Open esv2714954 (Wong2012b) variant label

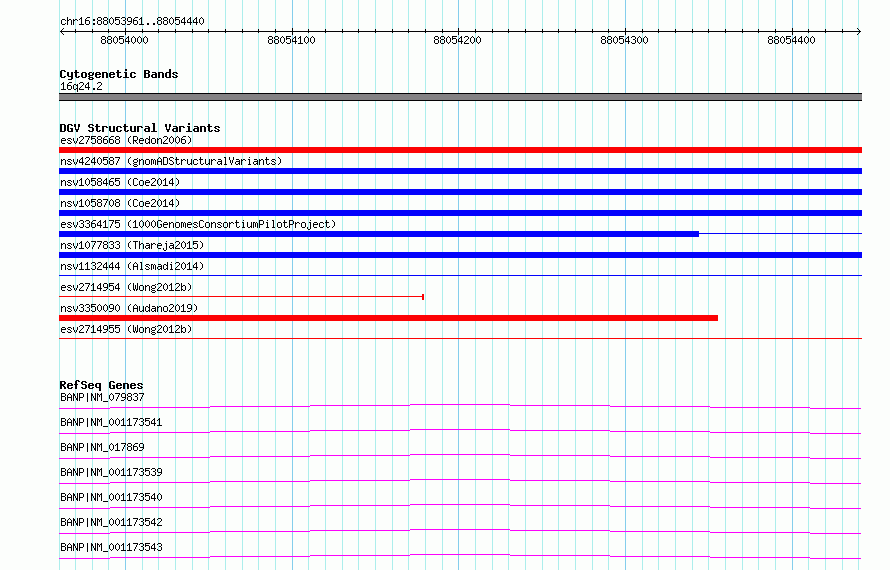[126, 287]
